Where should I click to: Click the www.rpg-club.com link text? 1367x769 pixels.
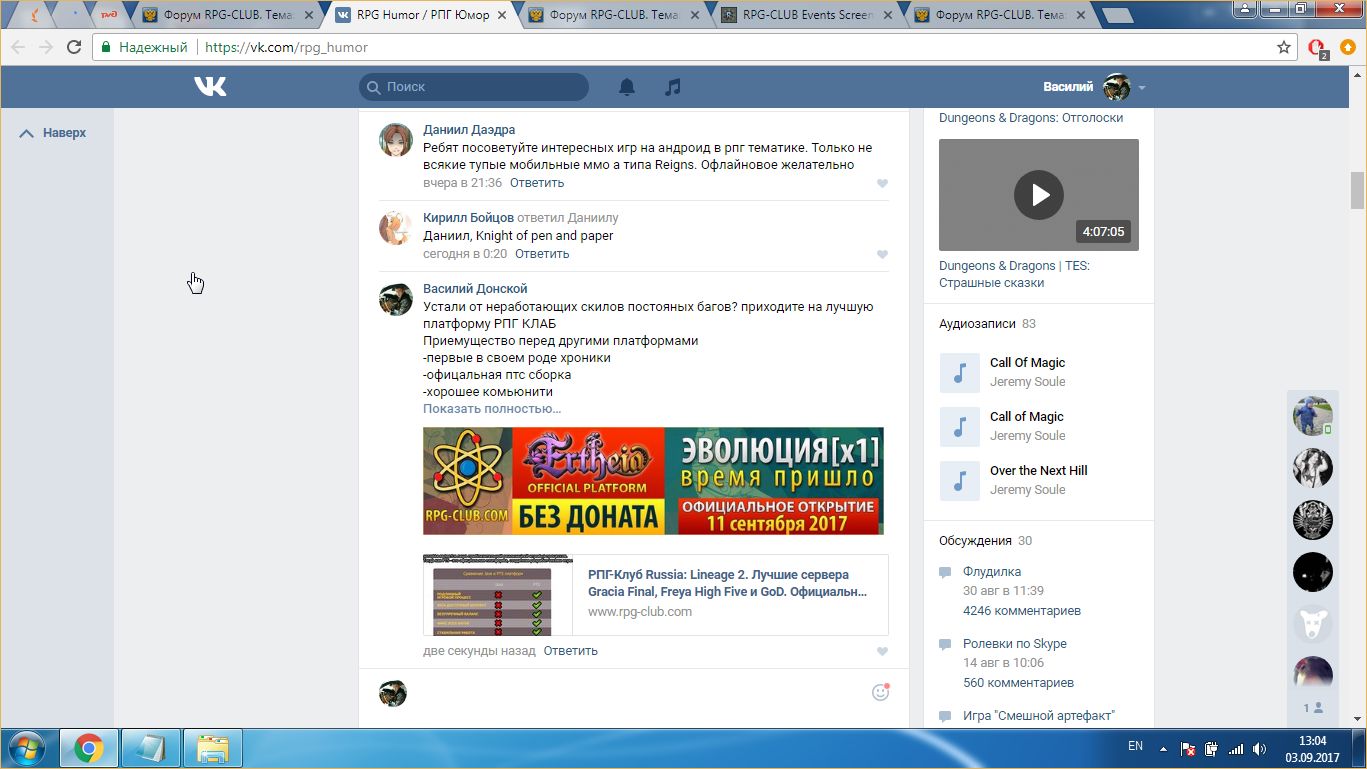pos(640,611)
